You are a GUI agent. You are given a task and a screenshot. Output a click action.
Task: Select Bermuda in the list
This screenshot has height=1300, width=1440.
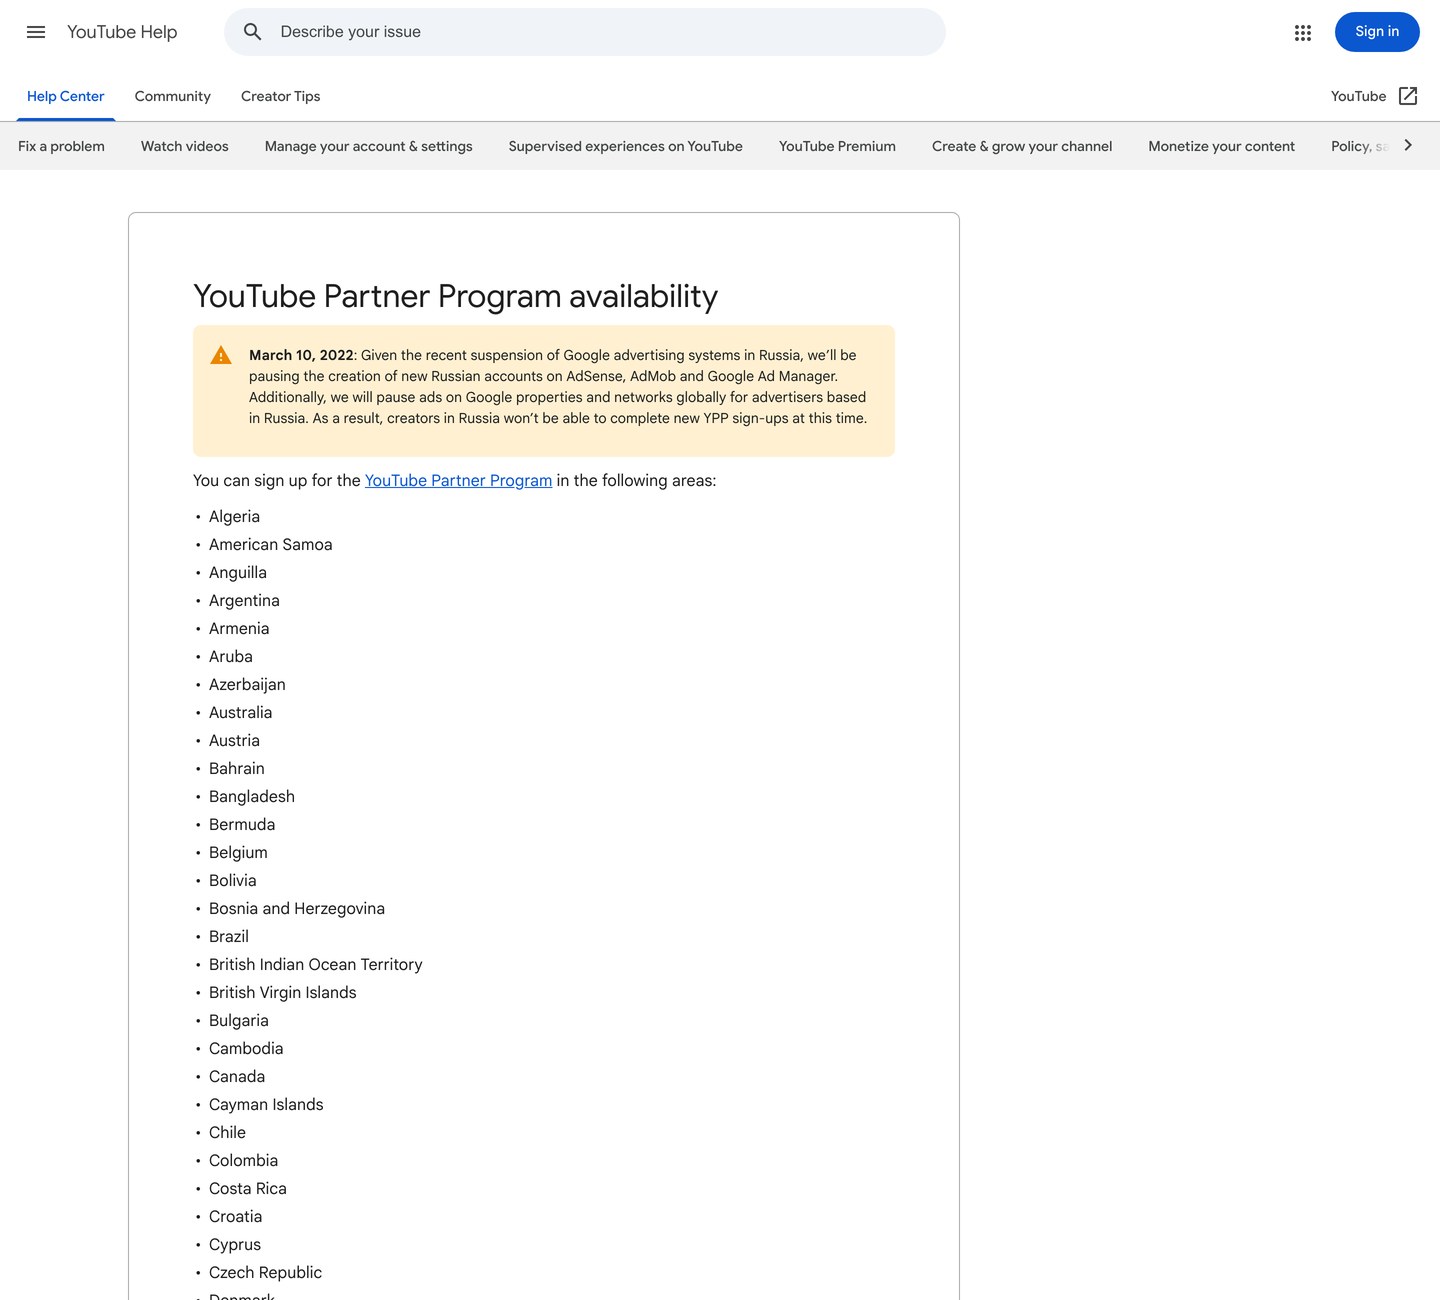pyautogui.click(x=242, y=824)
